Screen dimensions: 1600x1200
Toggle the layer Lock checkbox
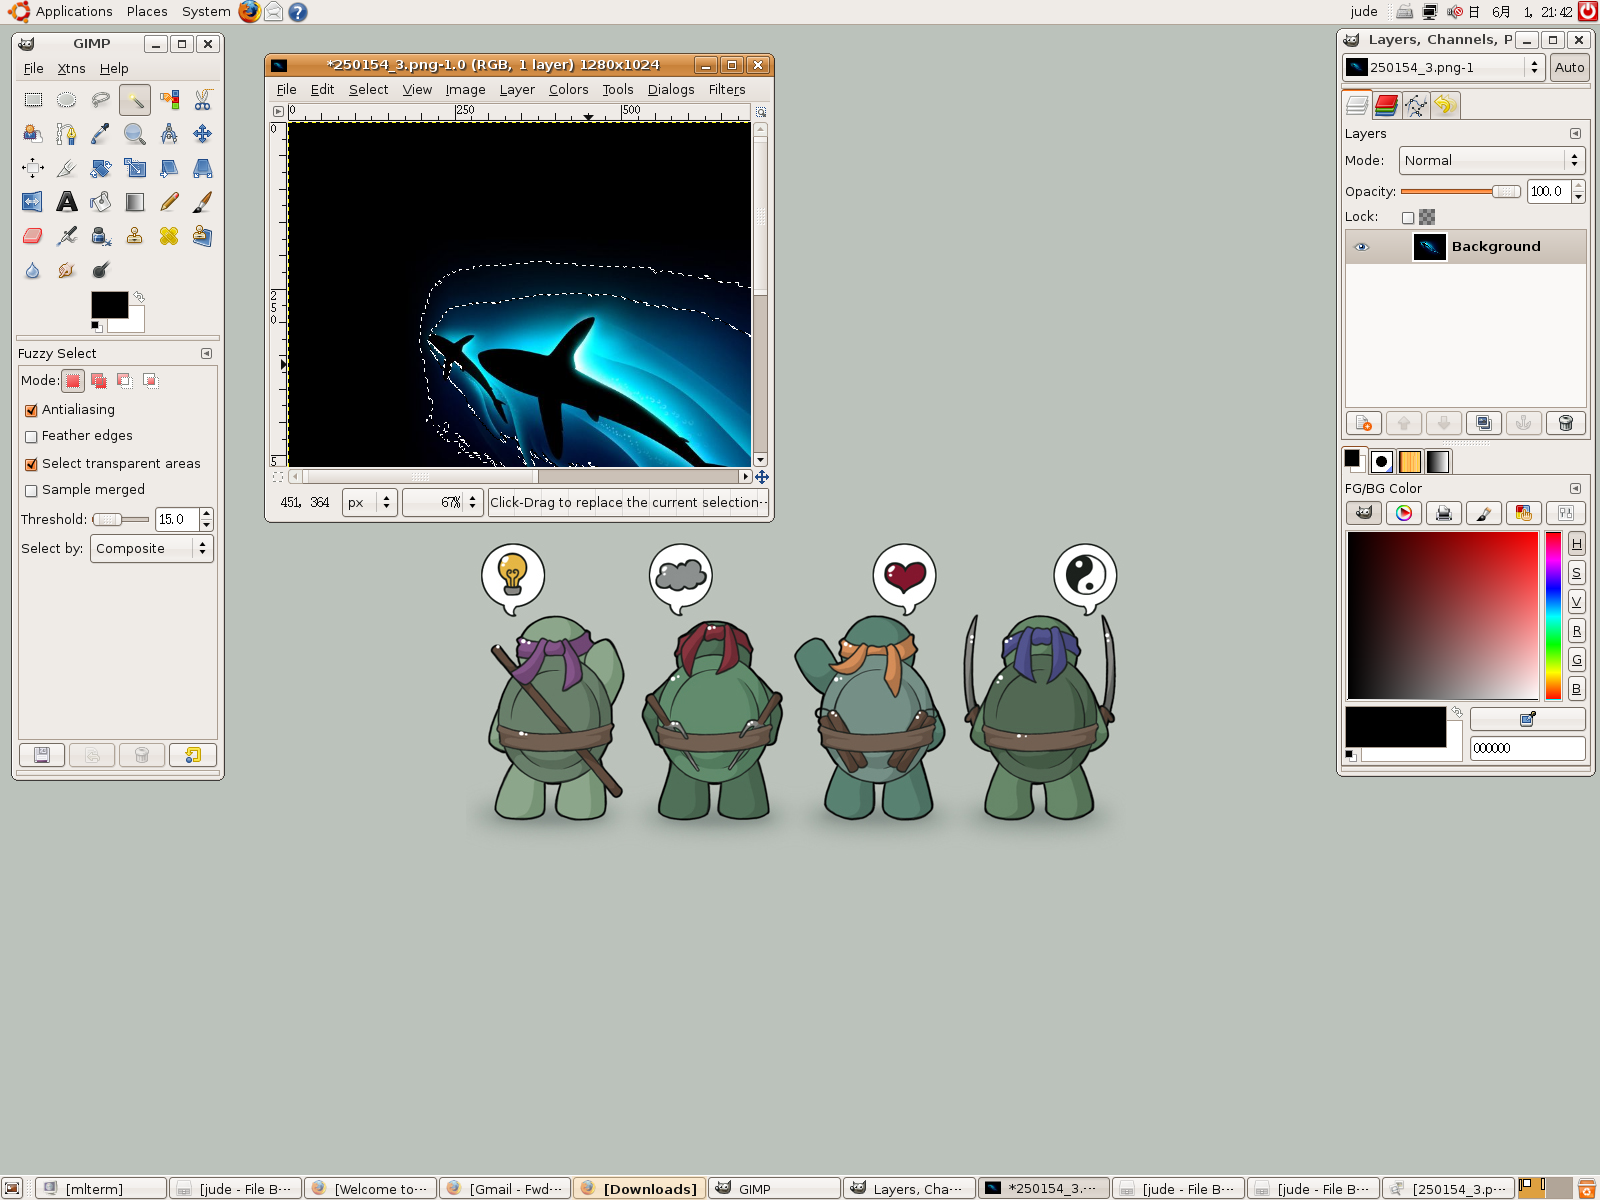1408,218
